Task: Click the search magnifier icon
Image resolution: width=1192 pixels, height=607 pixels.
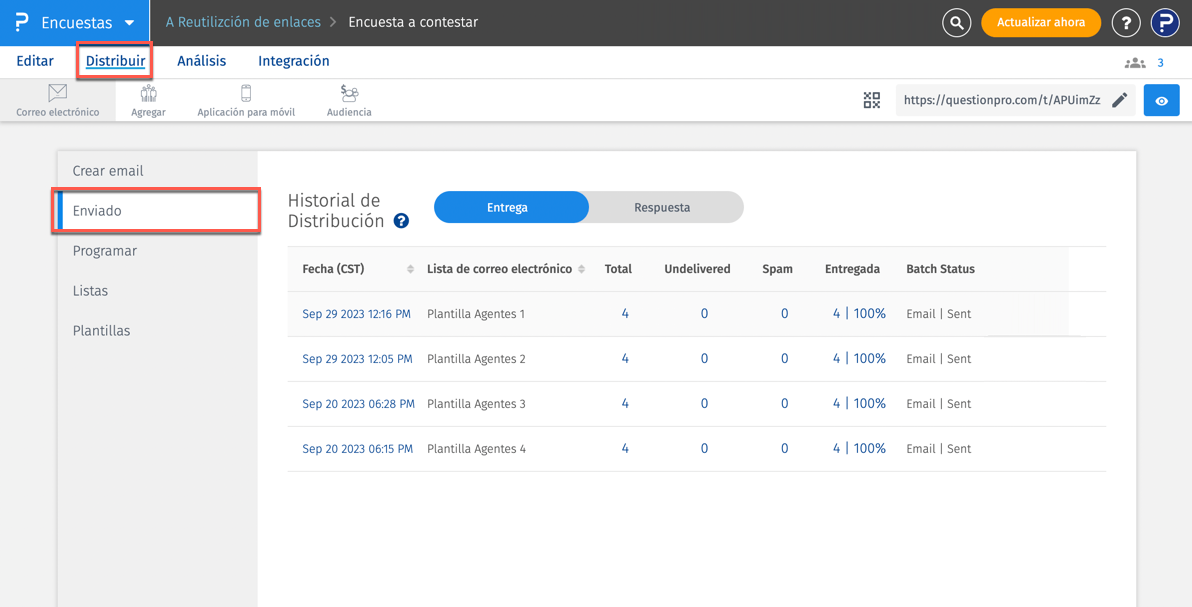Action: point(956,22)
